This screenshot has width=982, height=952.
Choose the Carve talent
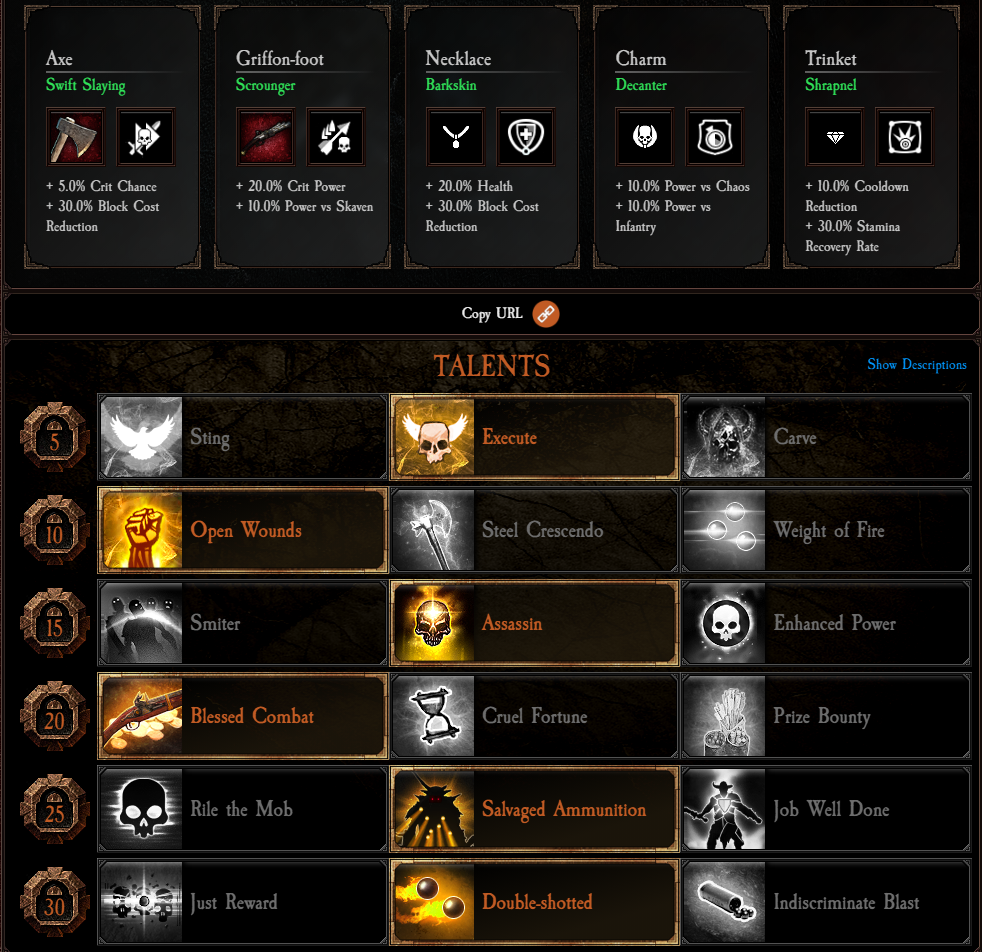825,437
